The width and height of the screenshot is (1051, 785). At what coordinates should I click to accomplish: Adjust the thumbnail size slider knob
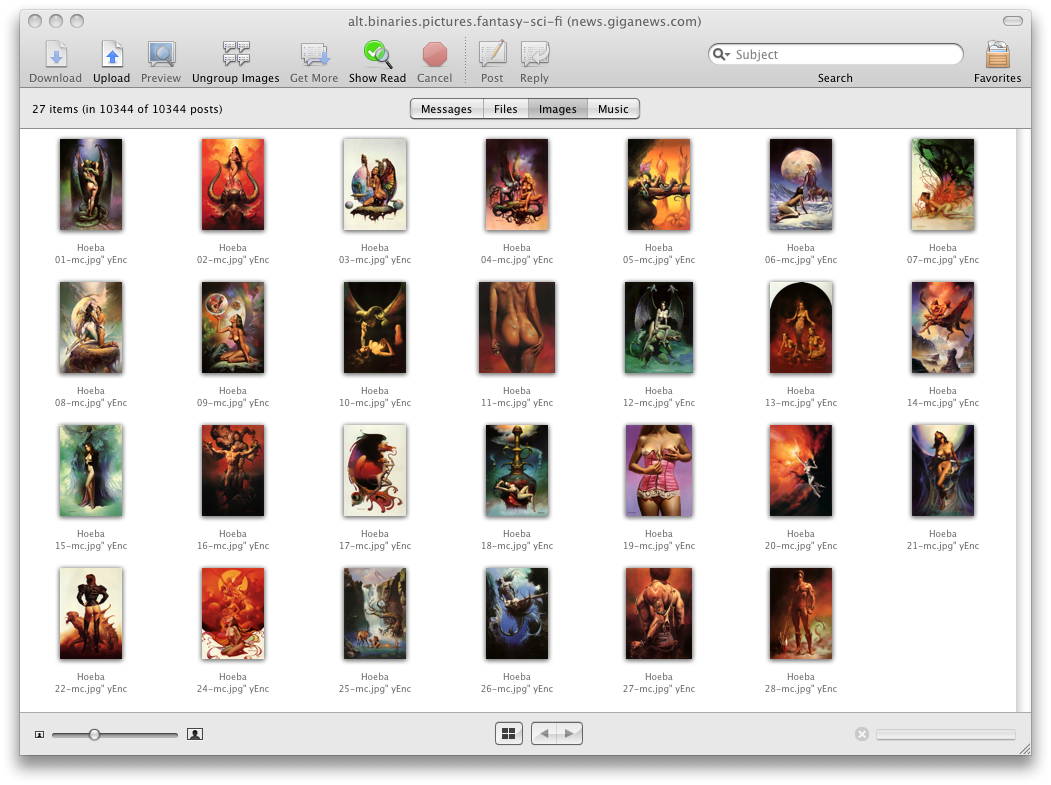[x=95, y=735]
